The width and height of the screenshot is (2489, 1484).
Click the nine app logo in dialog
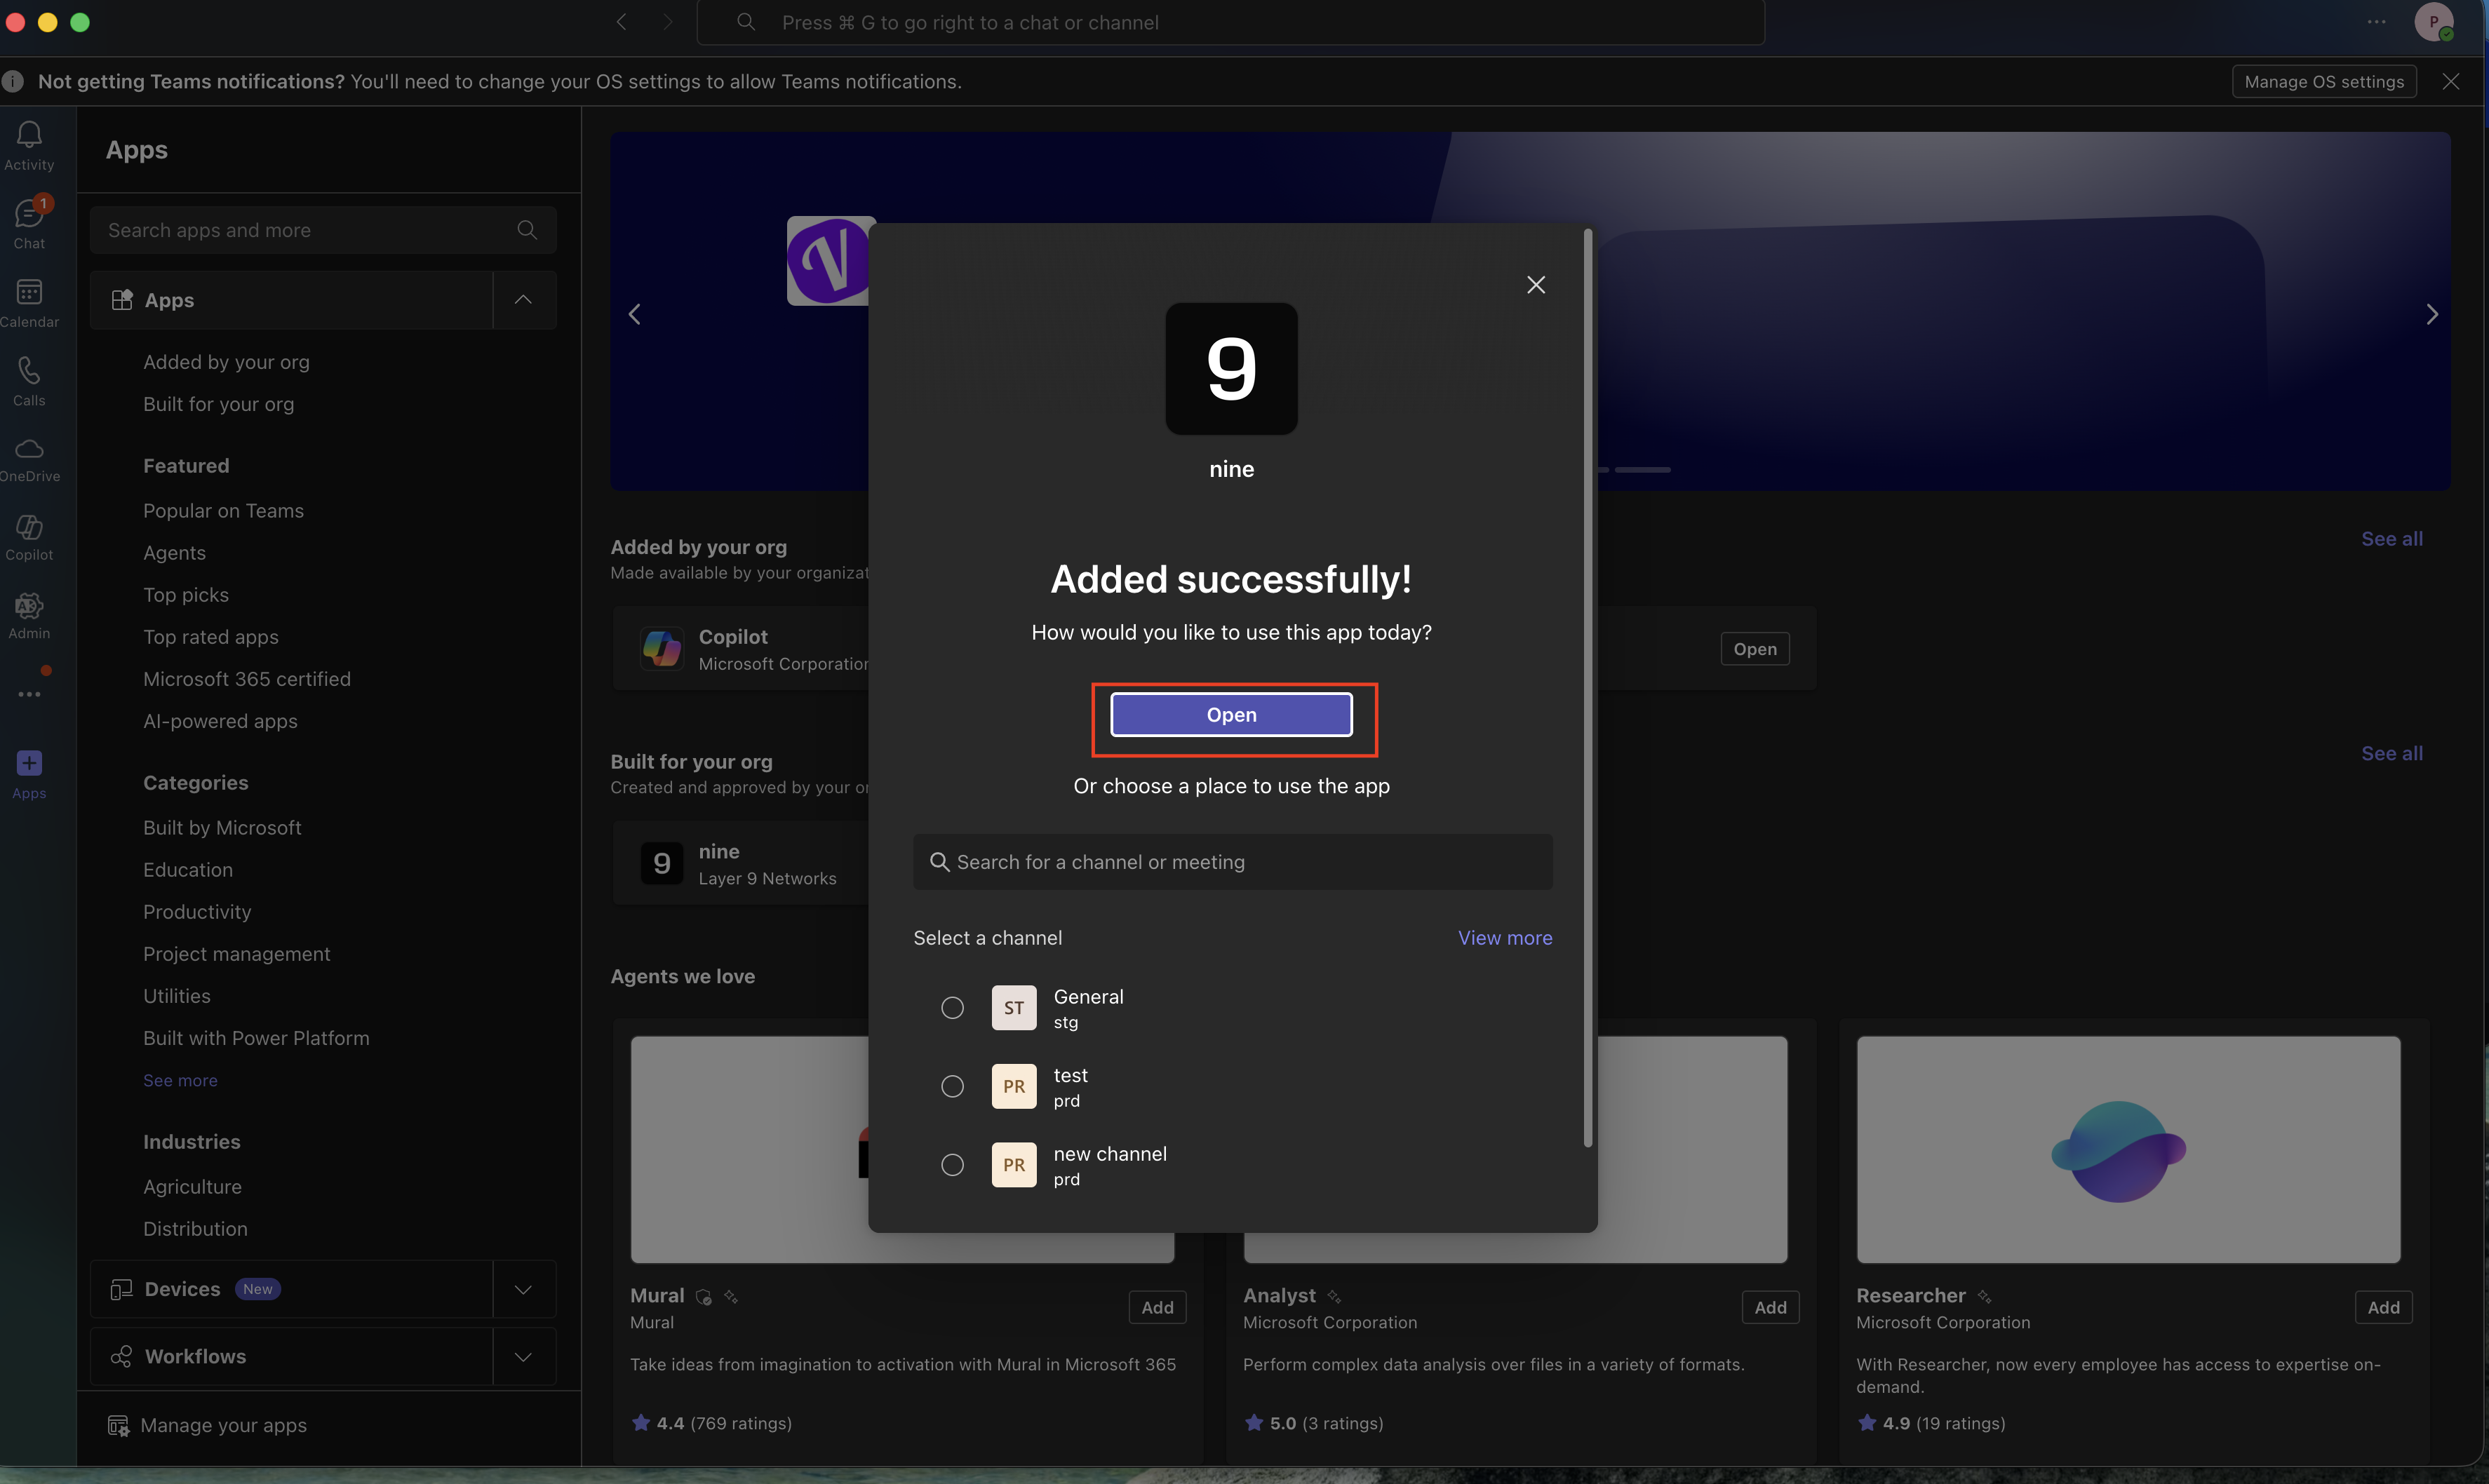click(1231, 369)
